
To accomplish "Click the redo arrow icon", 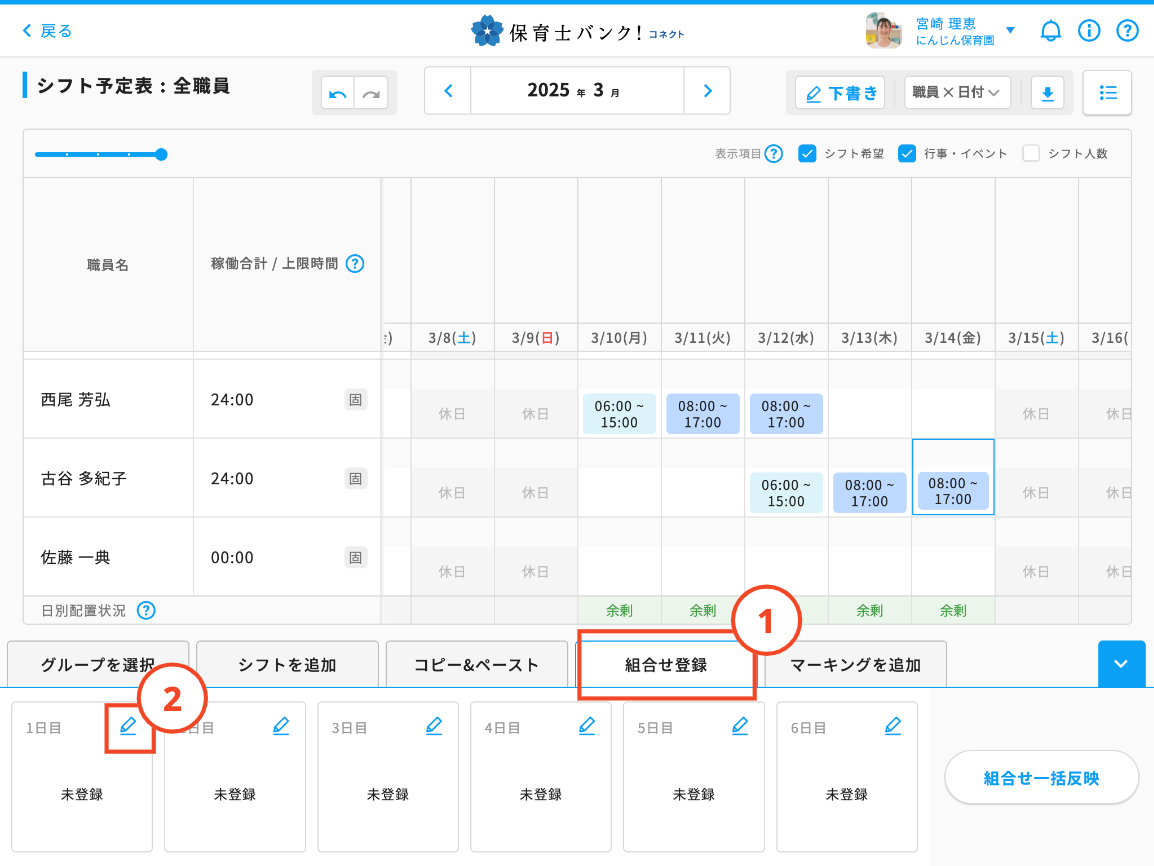I will (x=372, y=93).
